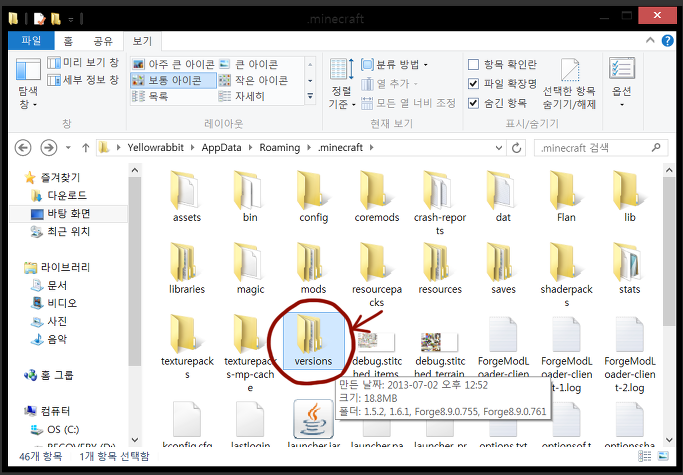Open Explorer help
This screenshot has height=475, width=683.
(667, 41)
